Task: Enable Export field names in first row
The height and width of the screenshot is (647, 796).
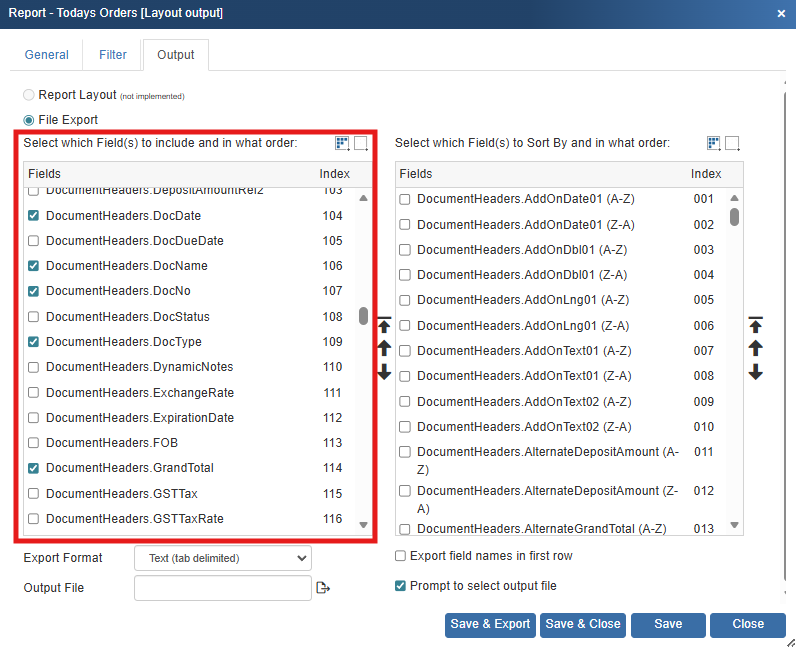Action: (x=401, y=556)
